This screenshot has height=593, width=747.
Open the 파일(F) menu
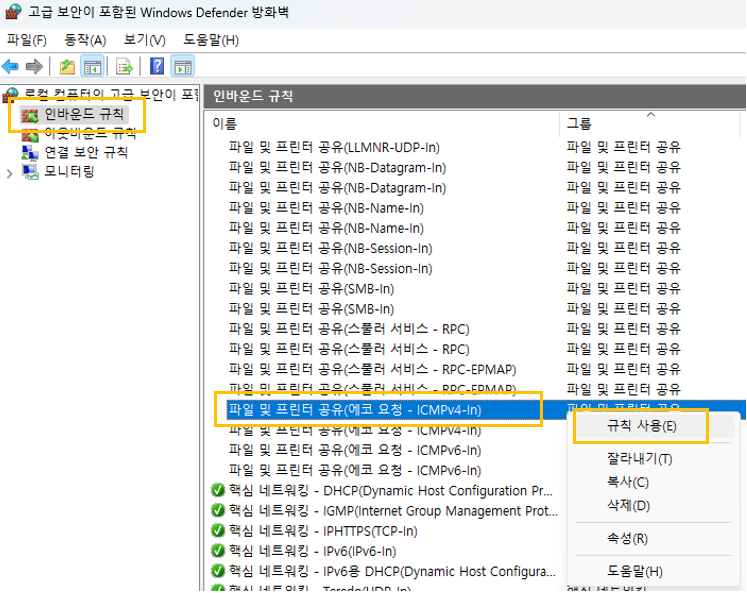(27, 40)
